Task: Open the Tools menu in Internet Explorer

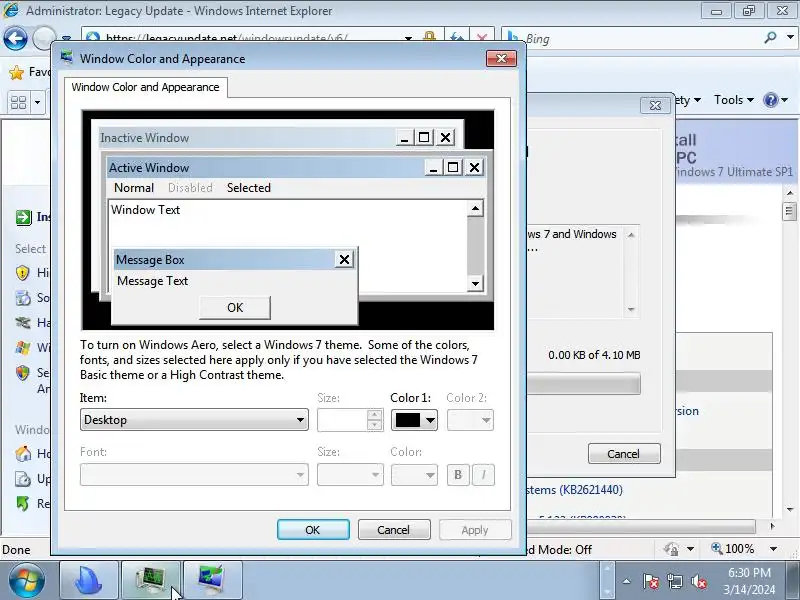Action: click(x=733, y=100)
